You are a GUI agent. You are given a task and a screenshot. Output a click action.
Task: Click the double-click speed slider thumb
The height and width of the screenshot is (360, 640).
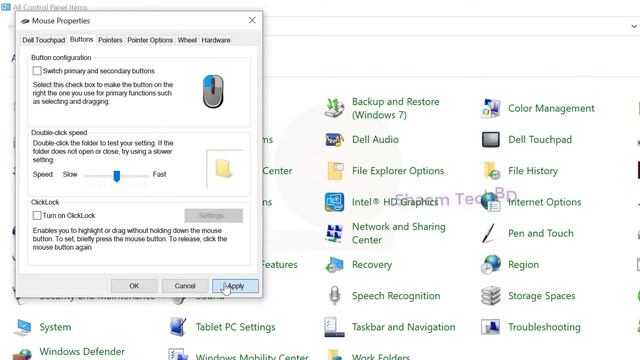[117, 176]
